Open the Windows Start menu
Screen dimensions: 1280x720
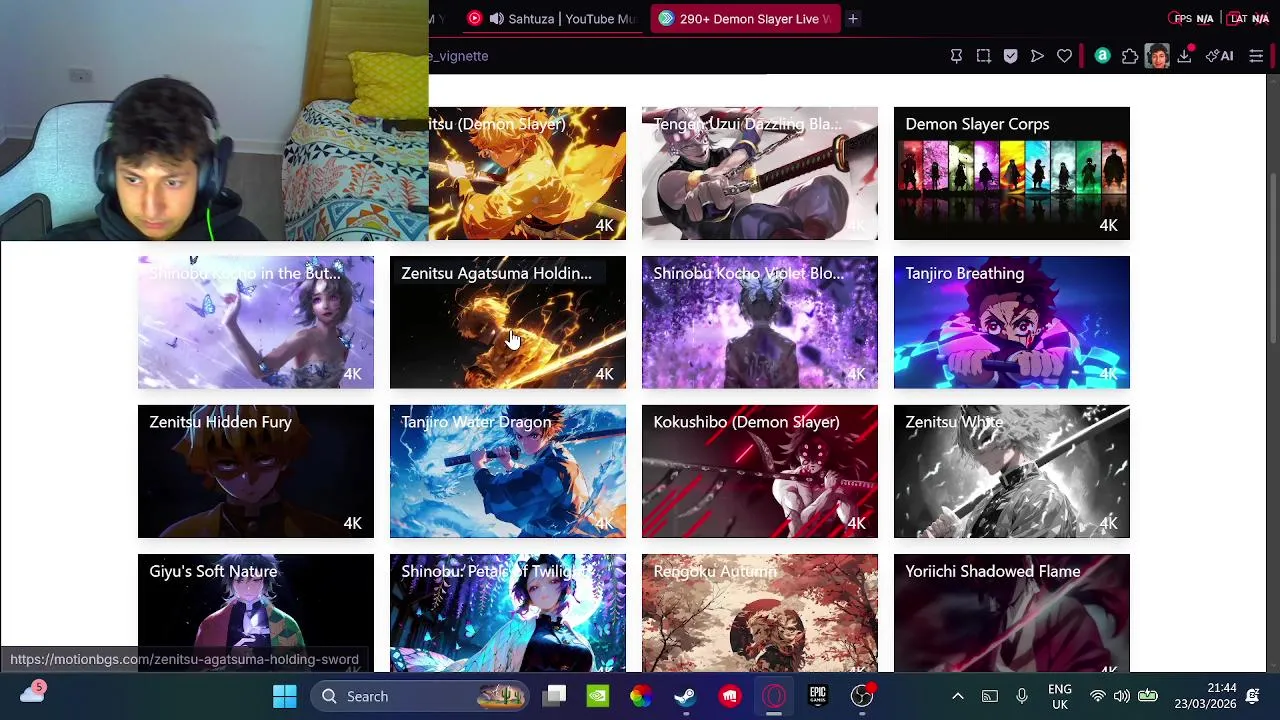click(x=285, y=696)
